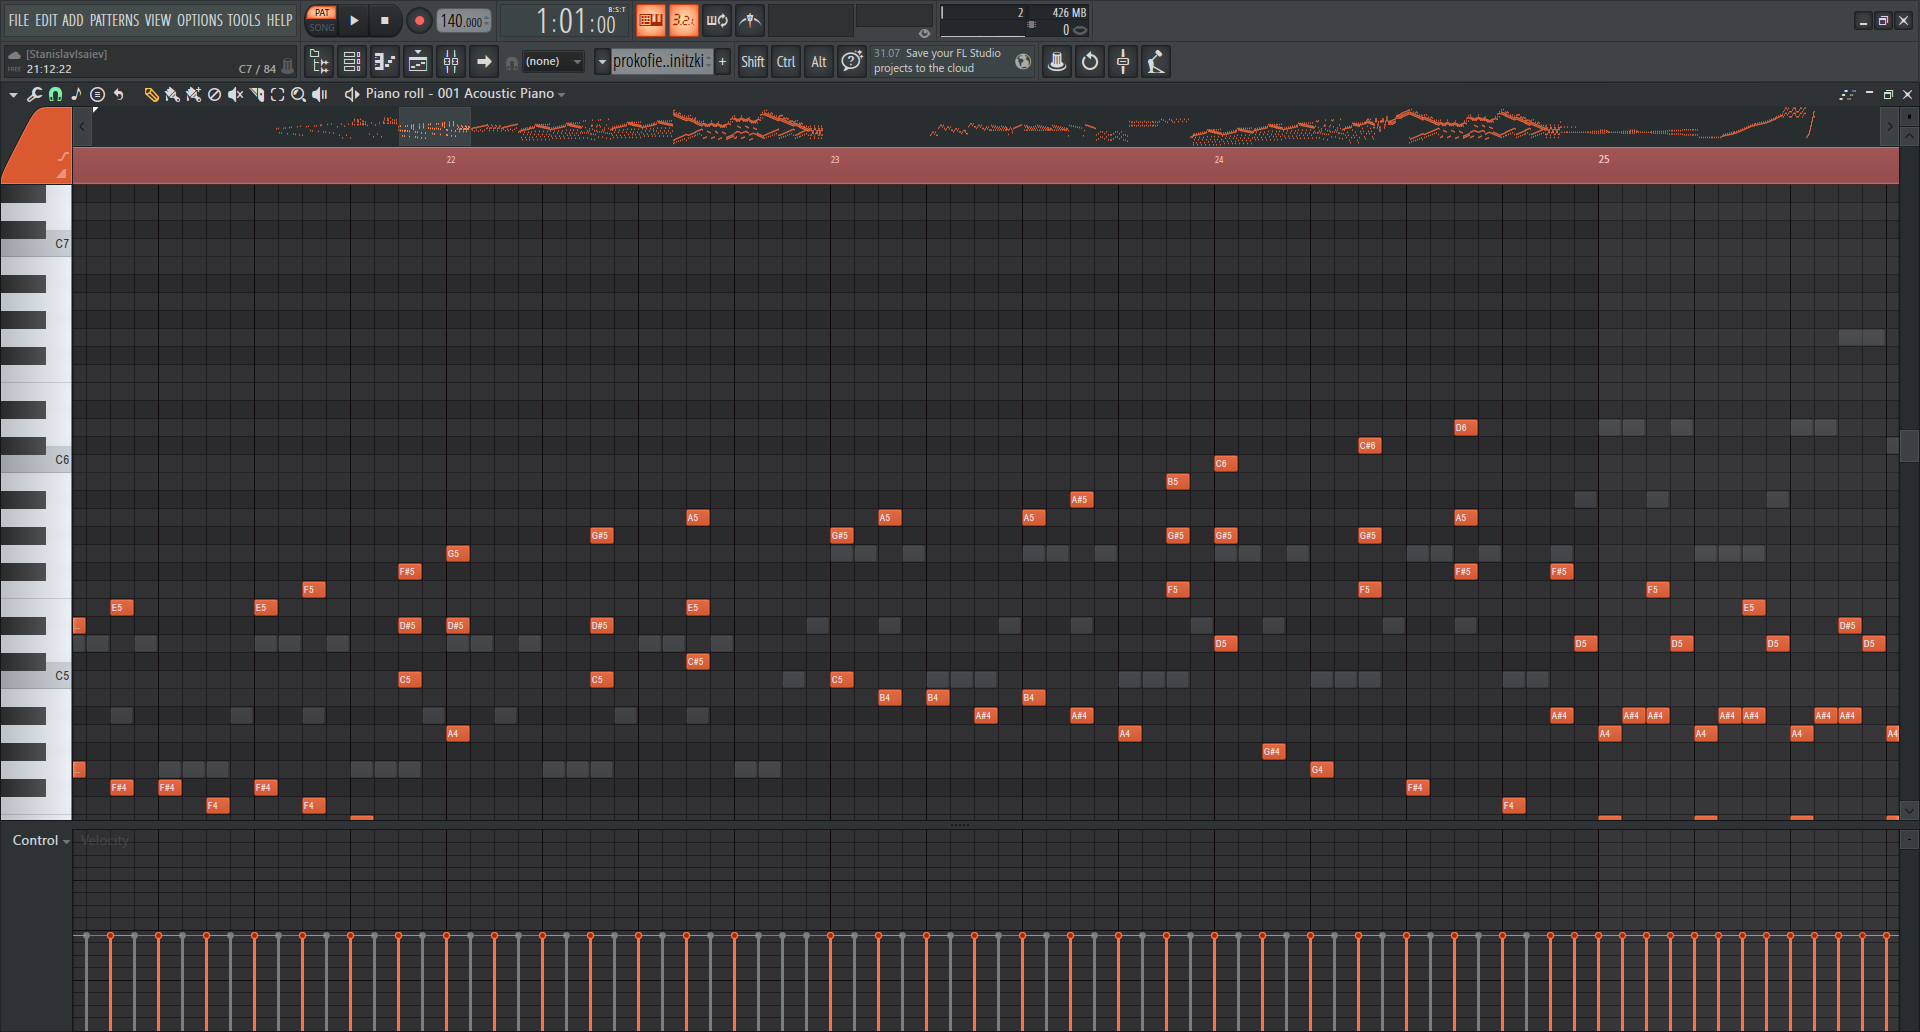Toggle the Ctrl modifier button
The width and height of the screenshot is (1920, 1032).
(x=786, y=62)
